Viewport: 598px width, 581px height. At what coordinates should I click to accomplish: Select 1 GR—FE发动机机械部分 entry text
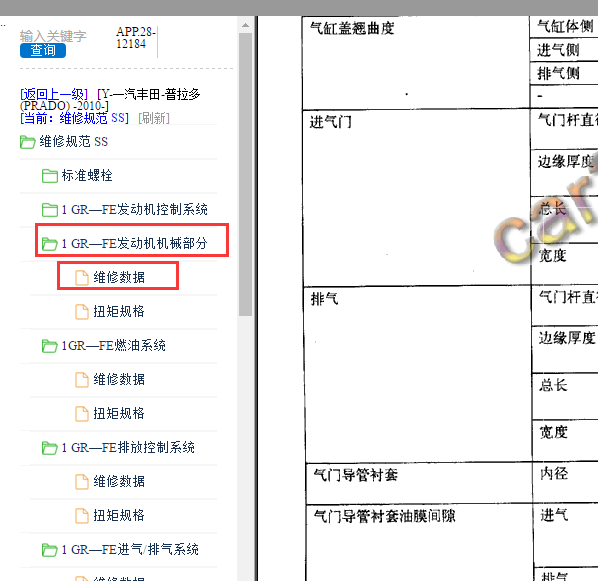(135, 243)
